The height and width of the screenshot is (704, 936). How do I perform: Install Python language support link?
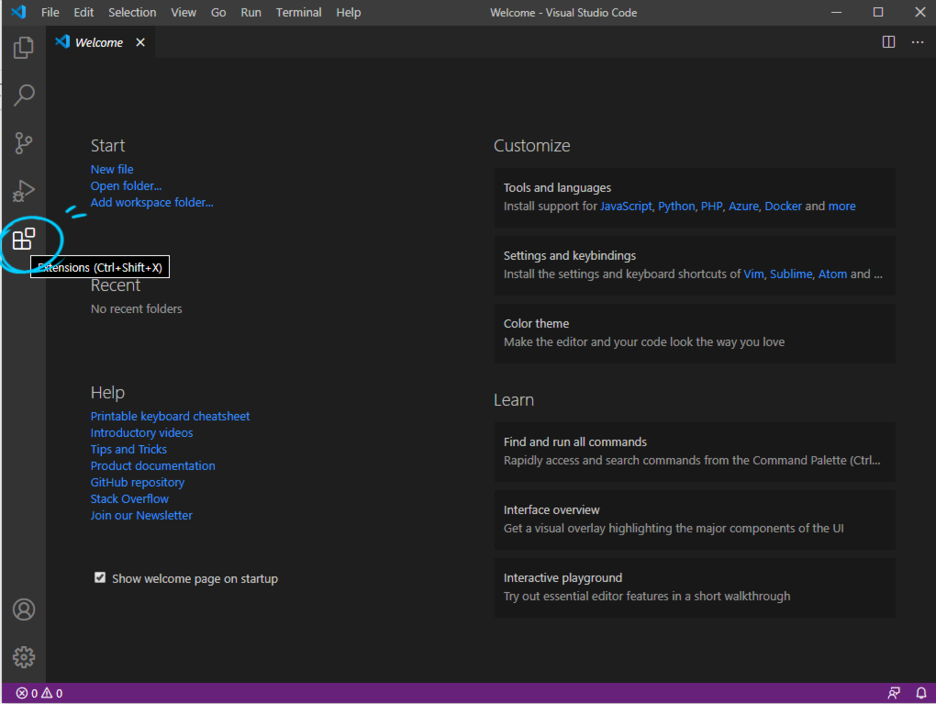point(676,206)
